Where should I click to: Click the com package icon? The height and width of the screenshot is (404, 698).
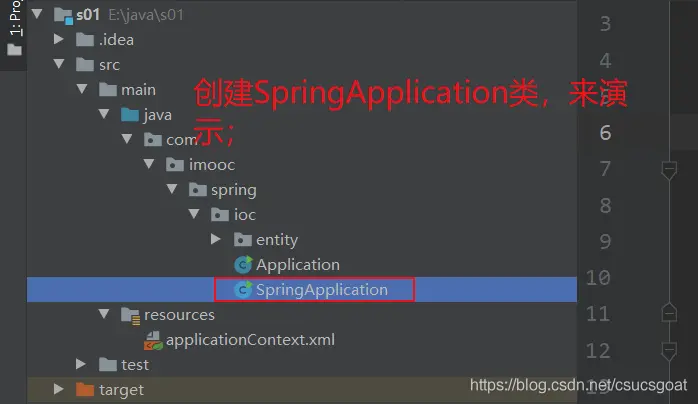(x=153, y=139)
